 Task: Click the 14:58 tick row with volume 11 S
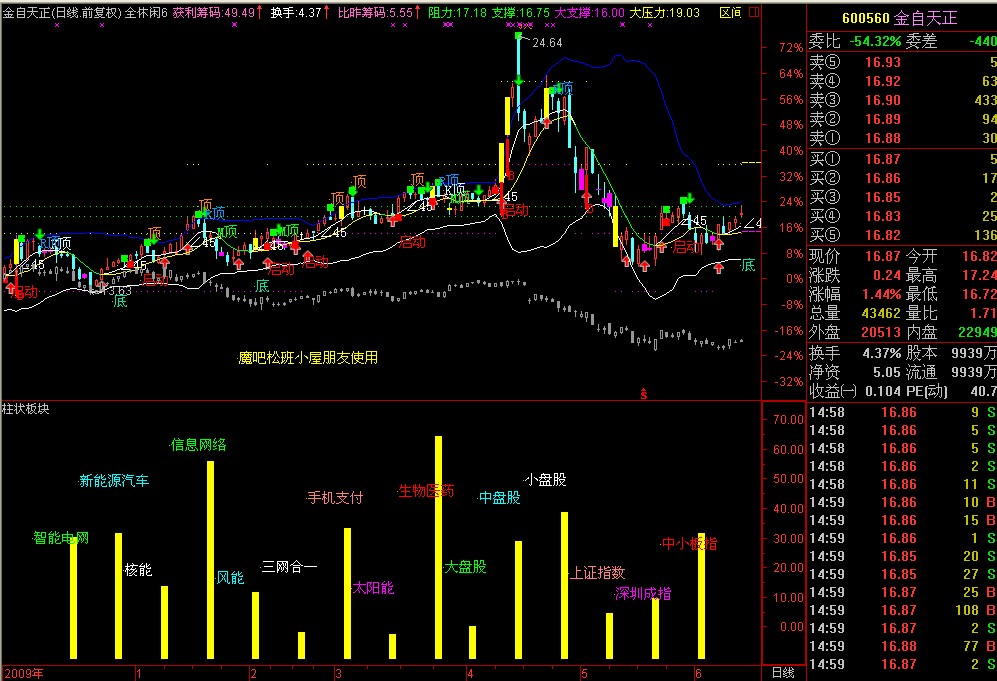pos(902,484)
